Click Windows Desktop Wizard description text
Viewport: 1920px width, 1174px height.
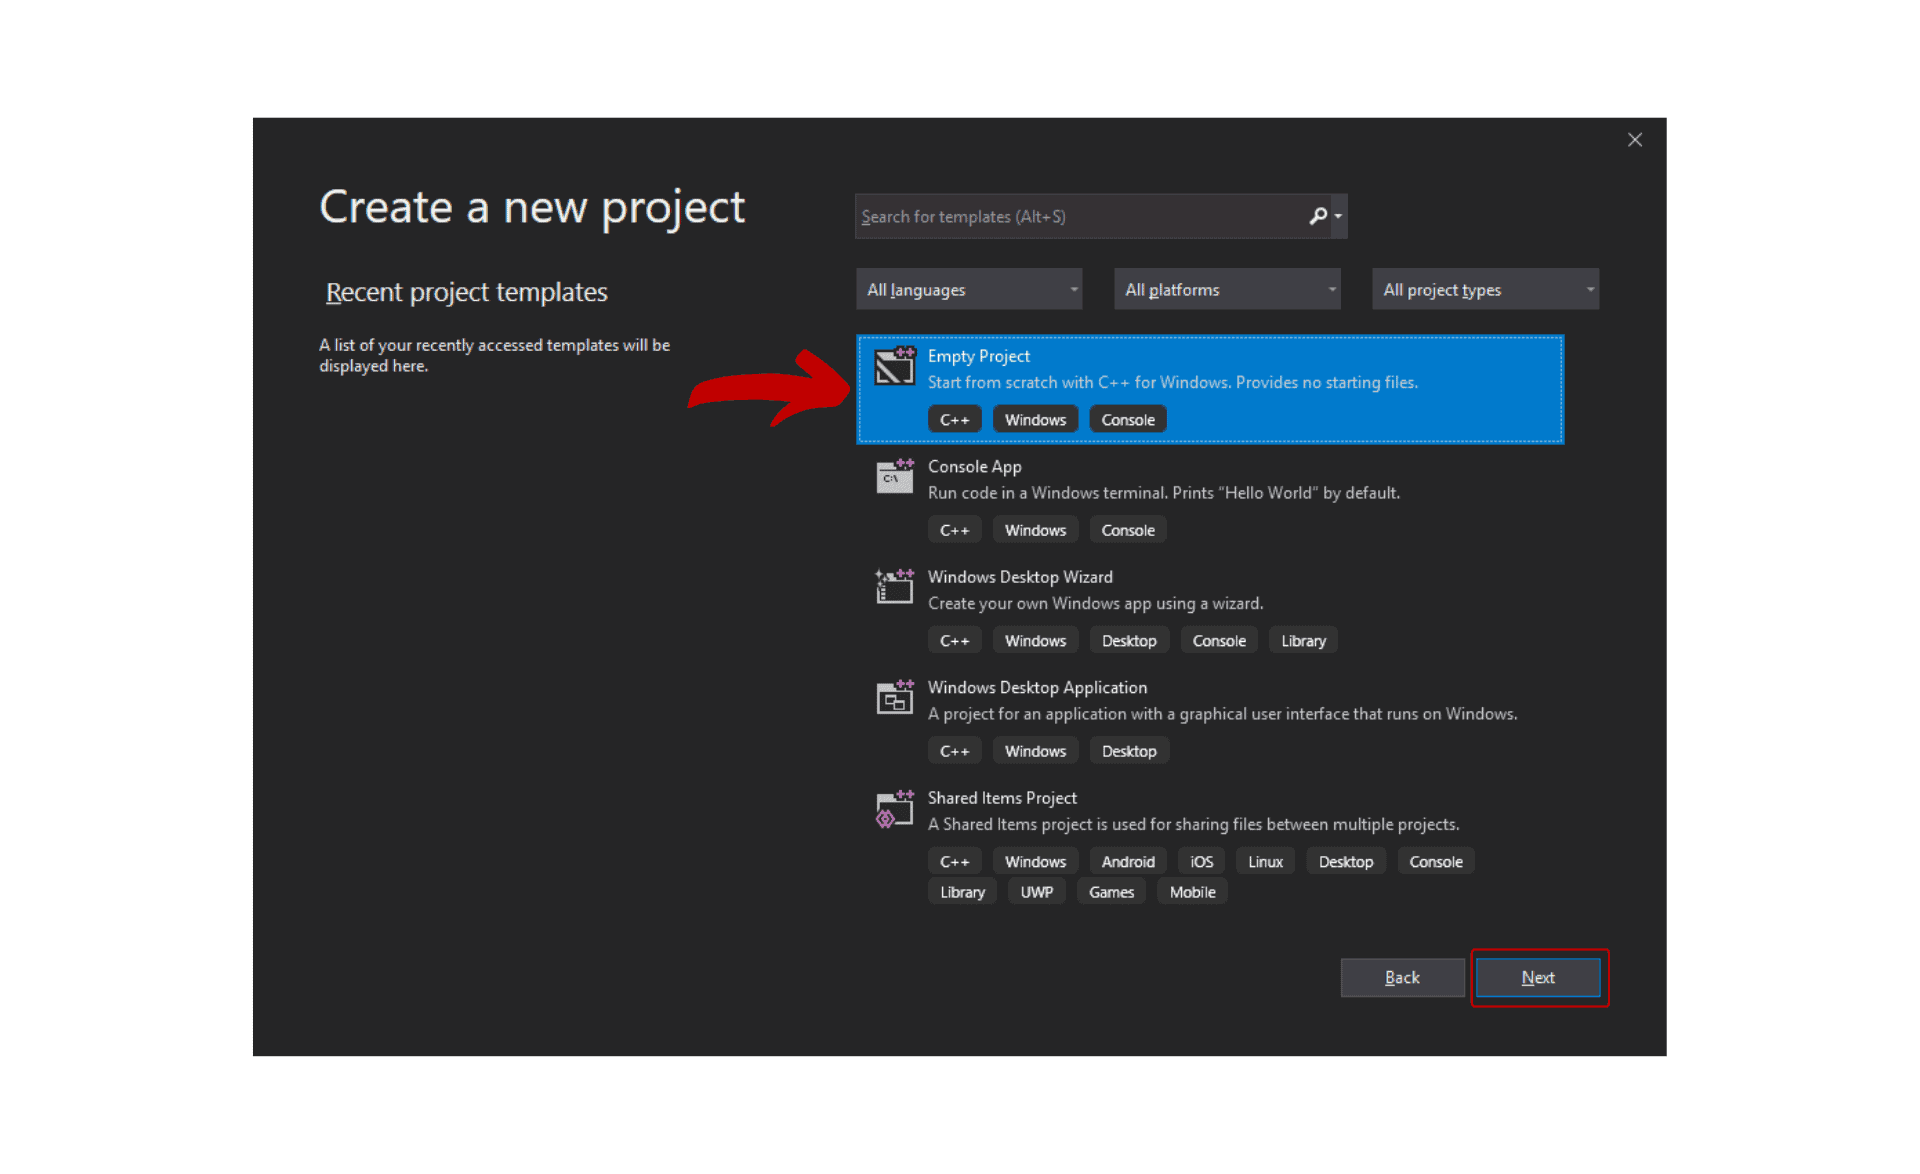click(x=1095, y=603)
